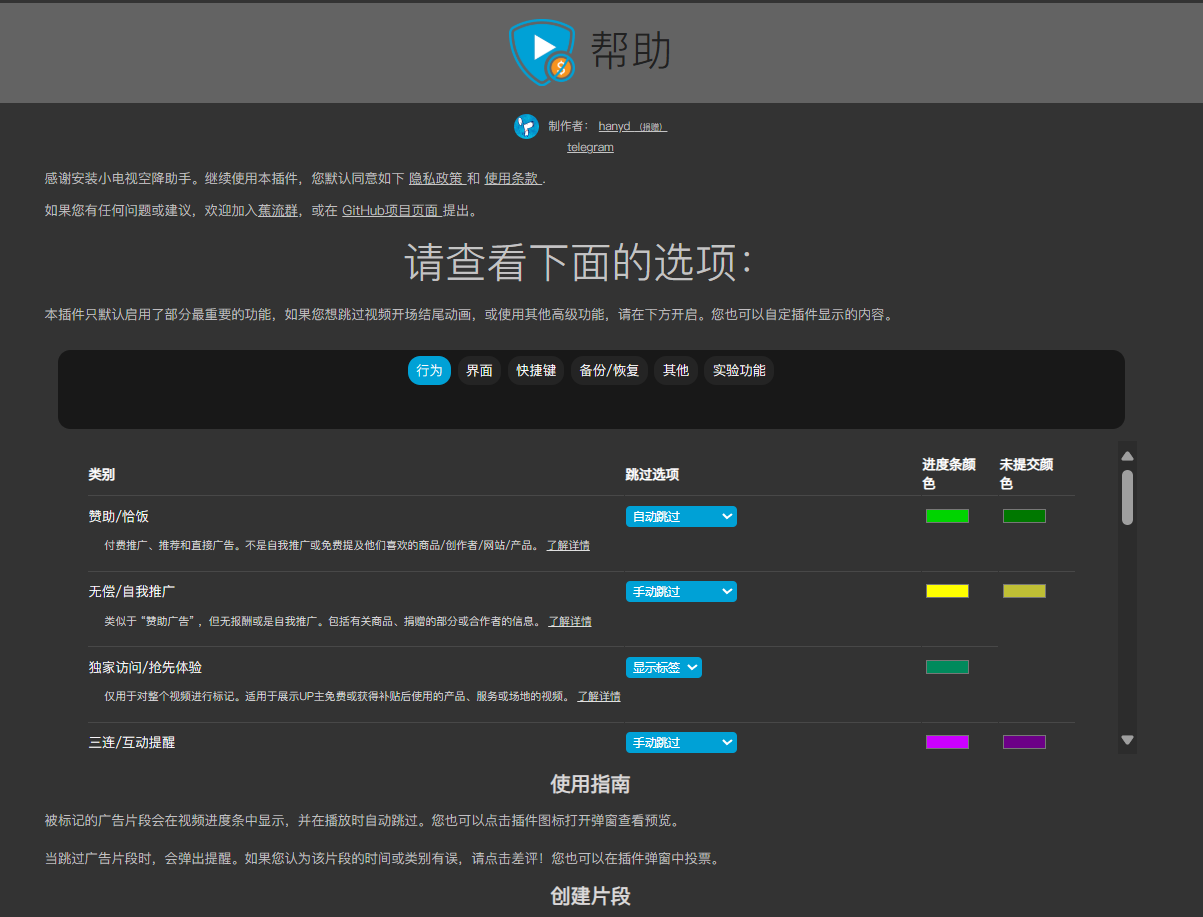The width and height of the screenshot is (1203, 917).
Task: Open the 隐私政策 link
Action: (436, 178)
